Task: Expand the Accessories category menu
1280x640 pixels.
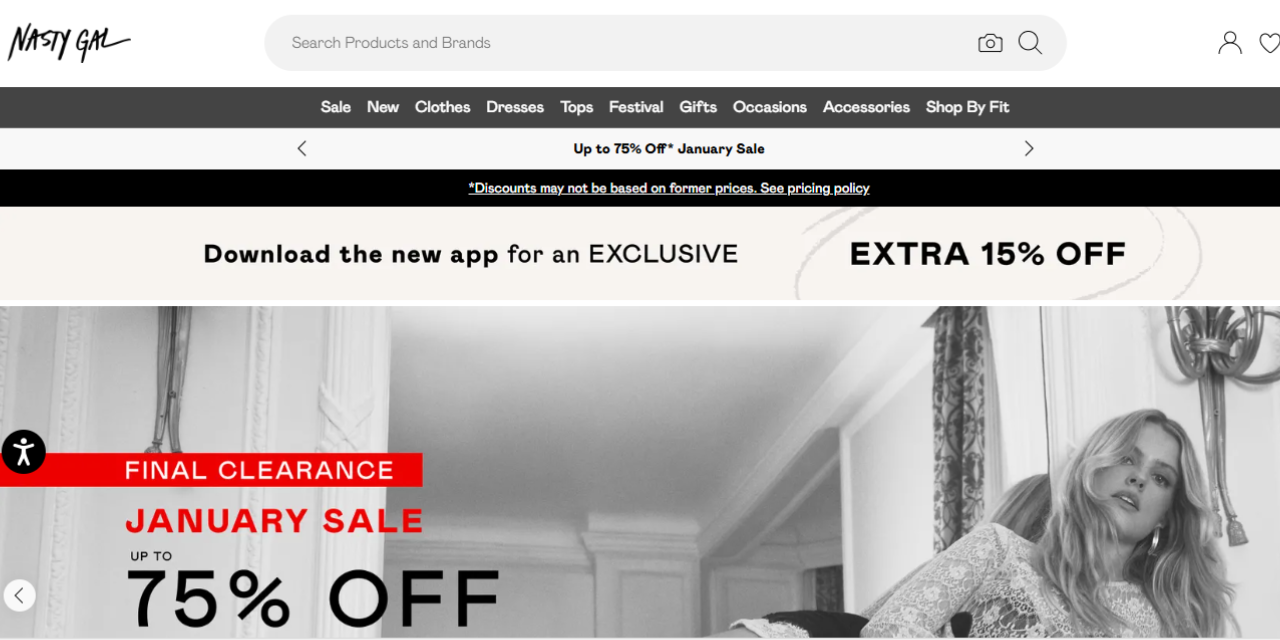Action: 866,107
